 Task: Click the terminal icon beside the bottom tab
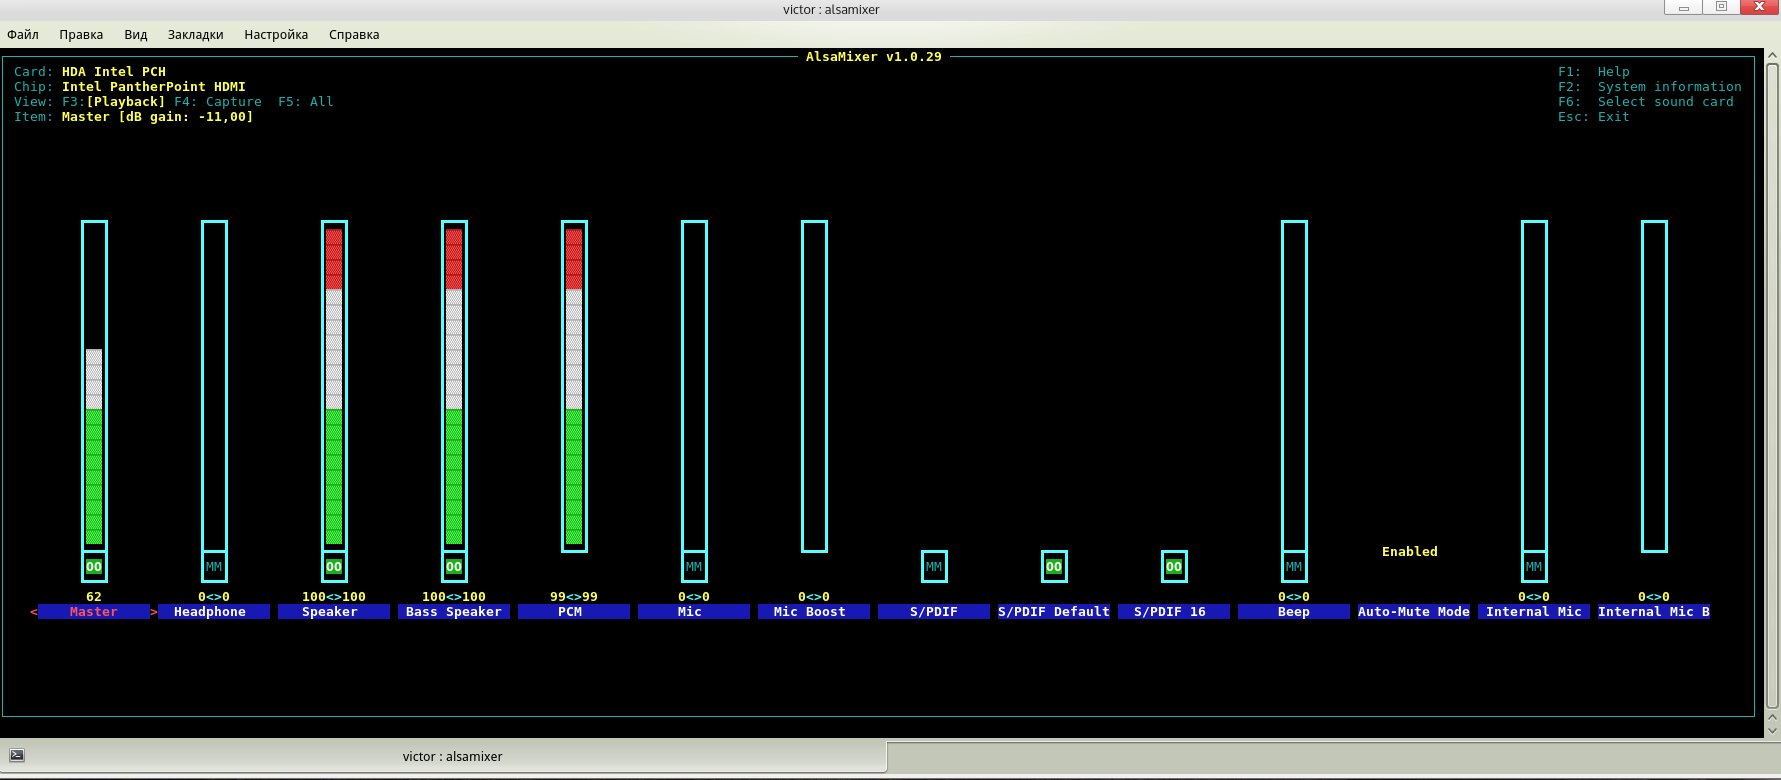pos(17,756)
